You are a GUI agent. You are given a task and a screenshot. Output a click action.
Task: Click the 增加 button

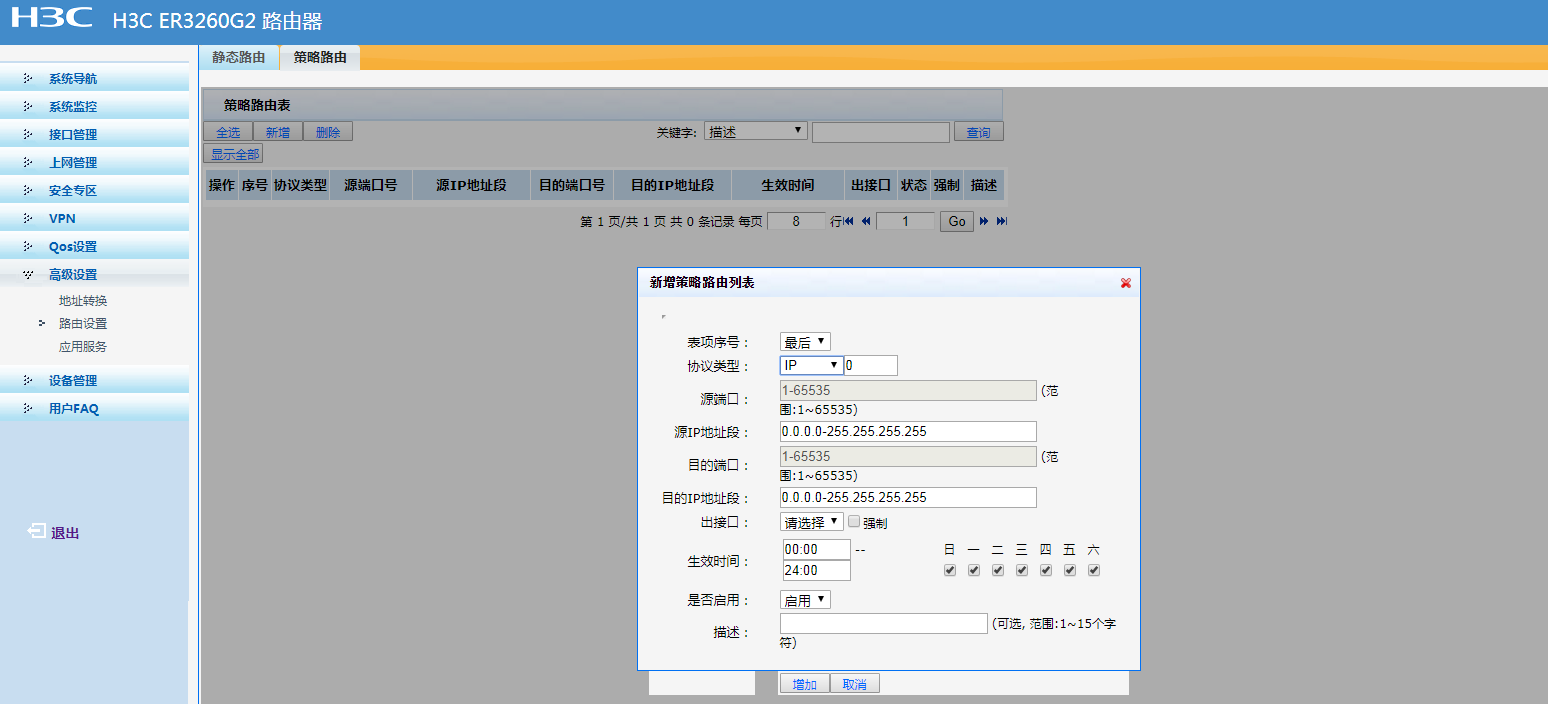tap(804, 684)
